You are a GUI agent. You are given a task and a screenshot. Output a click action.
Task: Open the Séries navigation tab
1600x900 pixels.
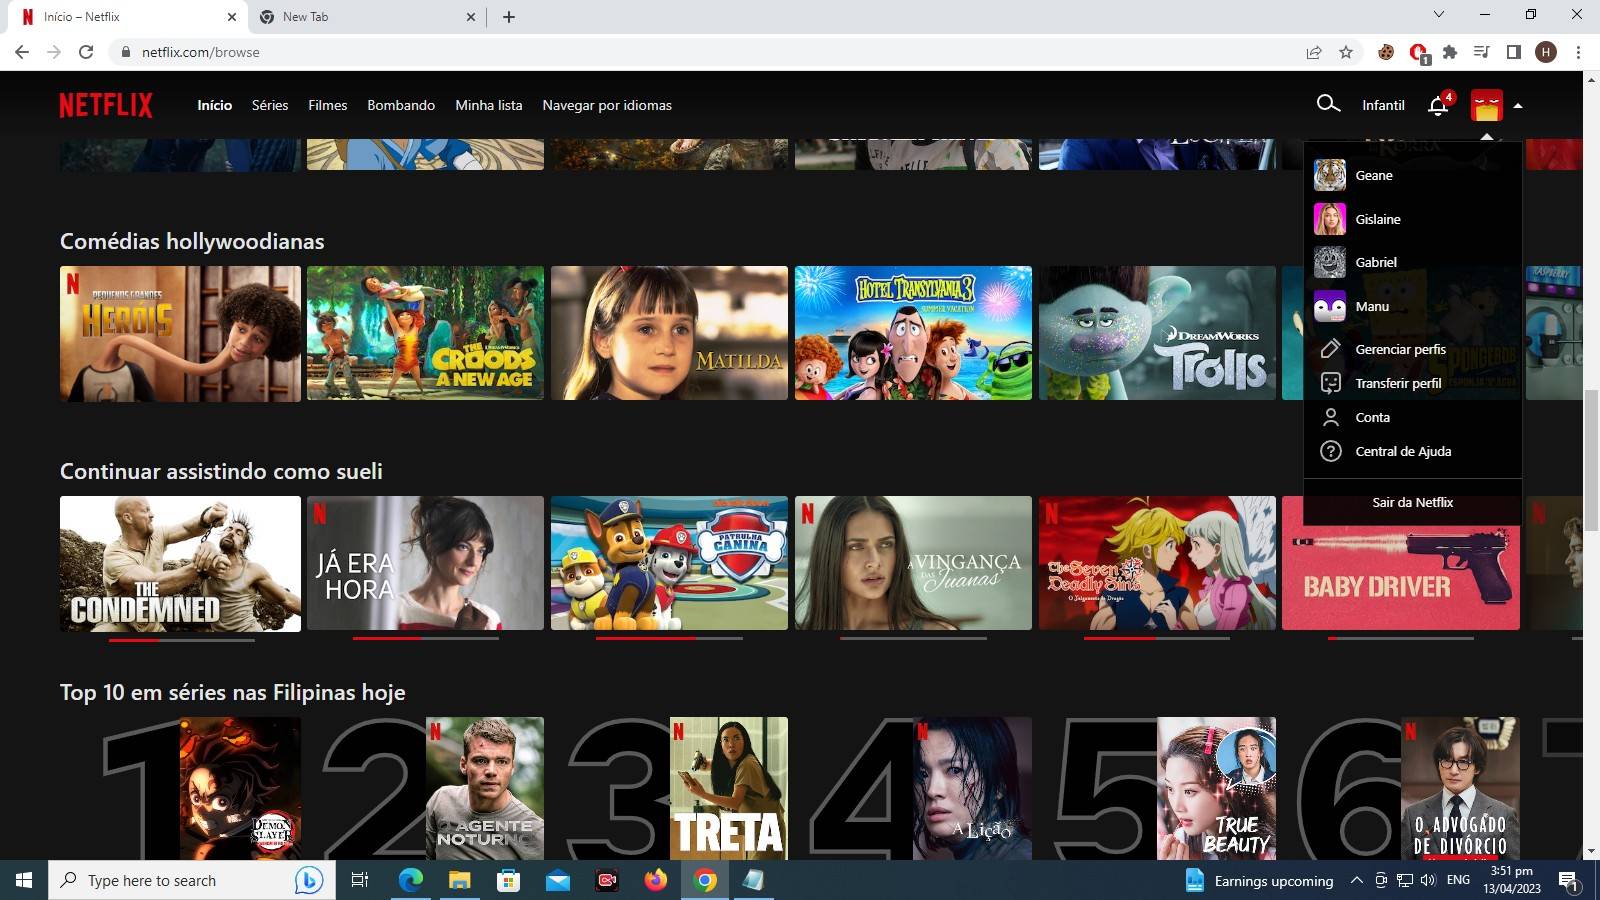(x=270, y=105)
